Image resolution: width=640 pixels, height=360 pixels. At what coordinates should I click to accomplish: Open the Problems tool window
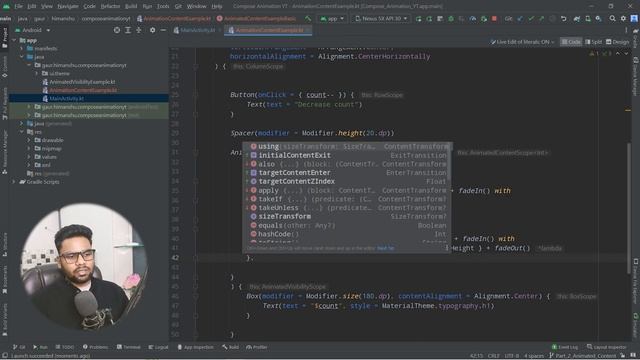coord(96,347)
